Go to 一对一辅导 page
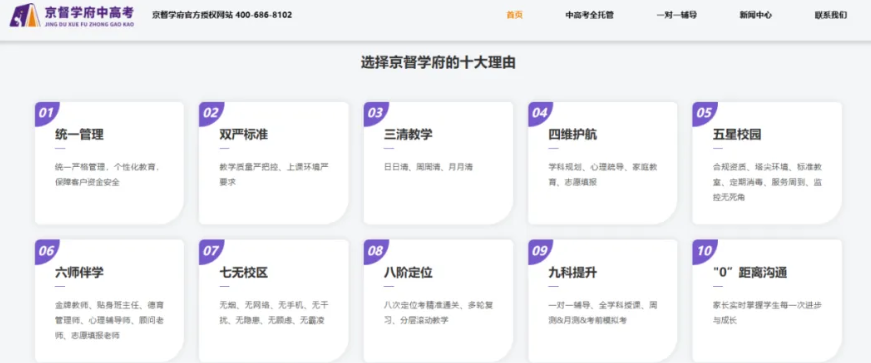This screenshot has height=363, width=871. pos(677,15)
